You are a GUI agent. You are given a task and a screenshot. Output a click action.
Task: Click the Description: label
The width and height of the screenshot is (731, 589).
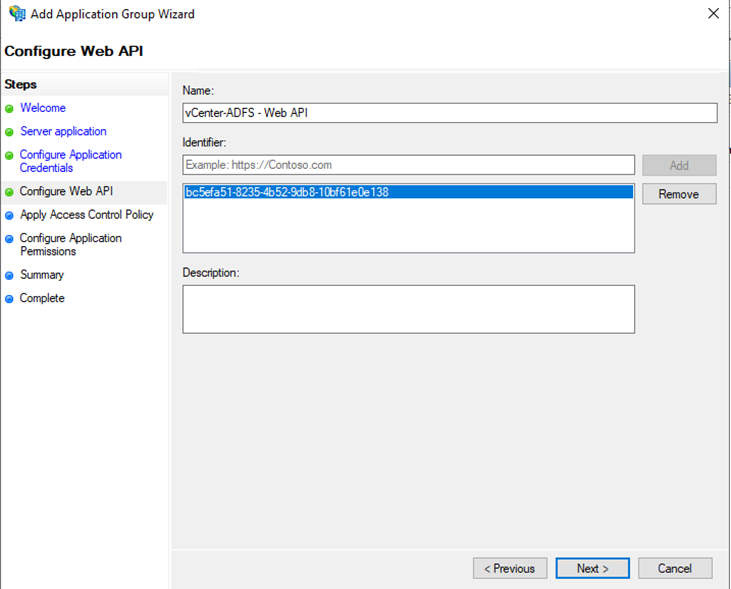211,272
